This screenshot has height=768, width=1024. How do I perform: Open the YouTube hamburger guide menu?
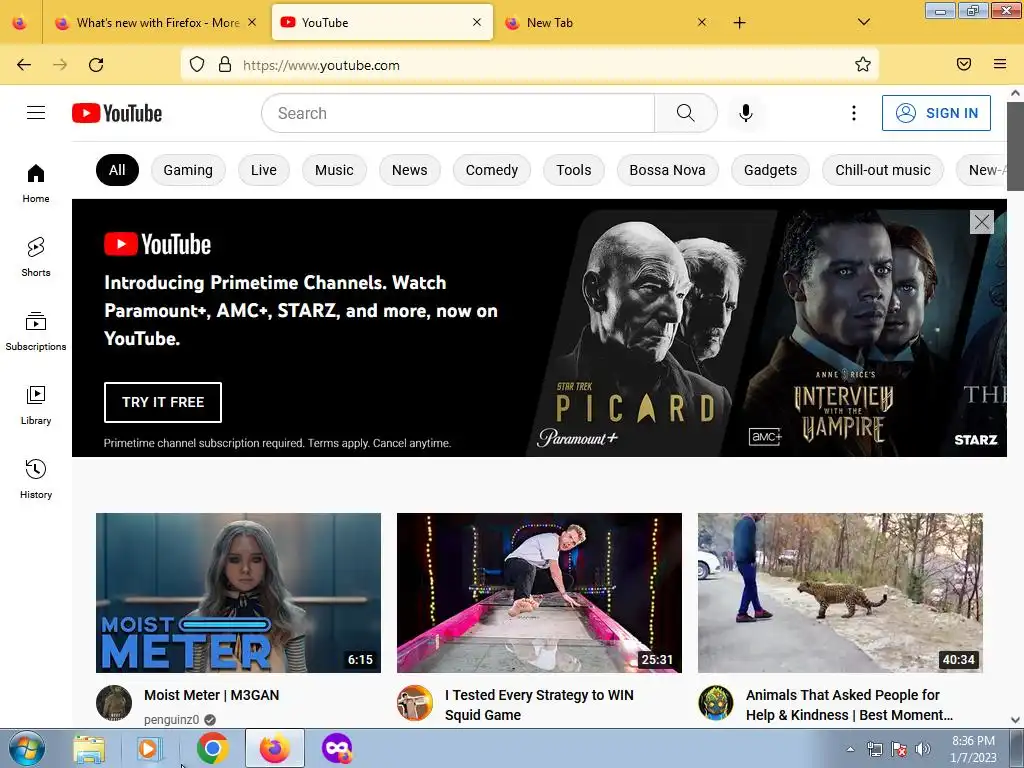(36, 113)
